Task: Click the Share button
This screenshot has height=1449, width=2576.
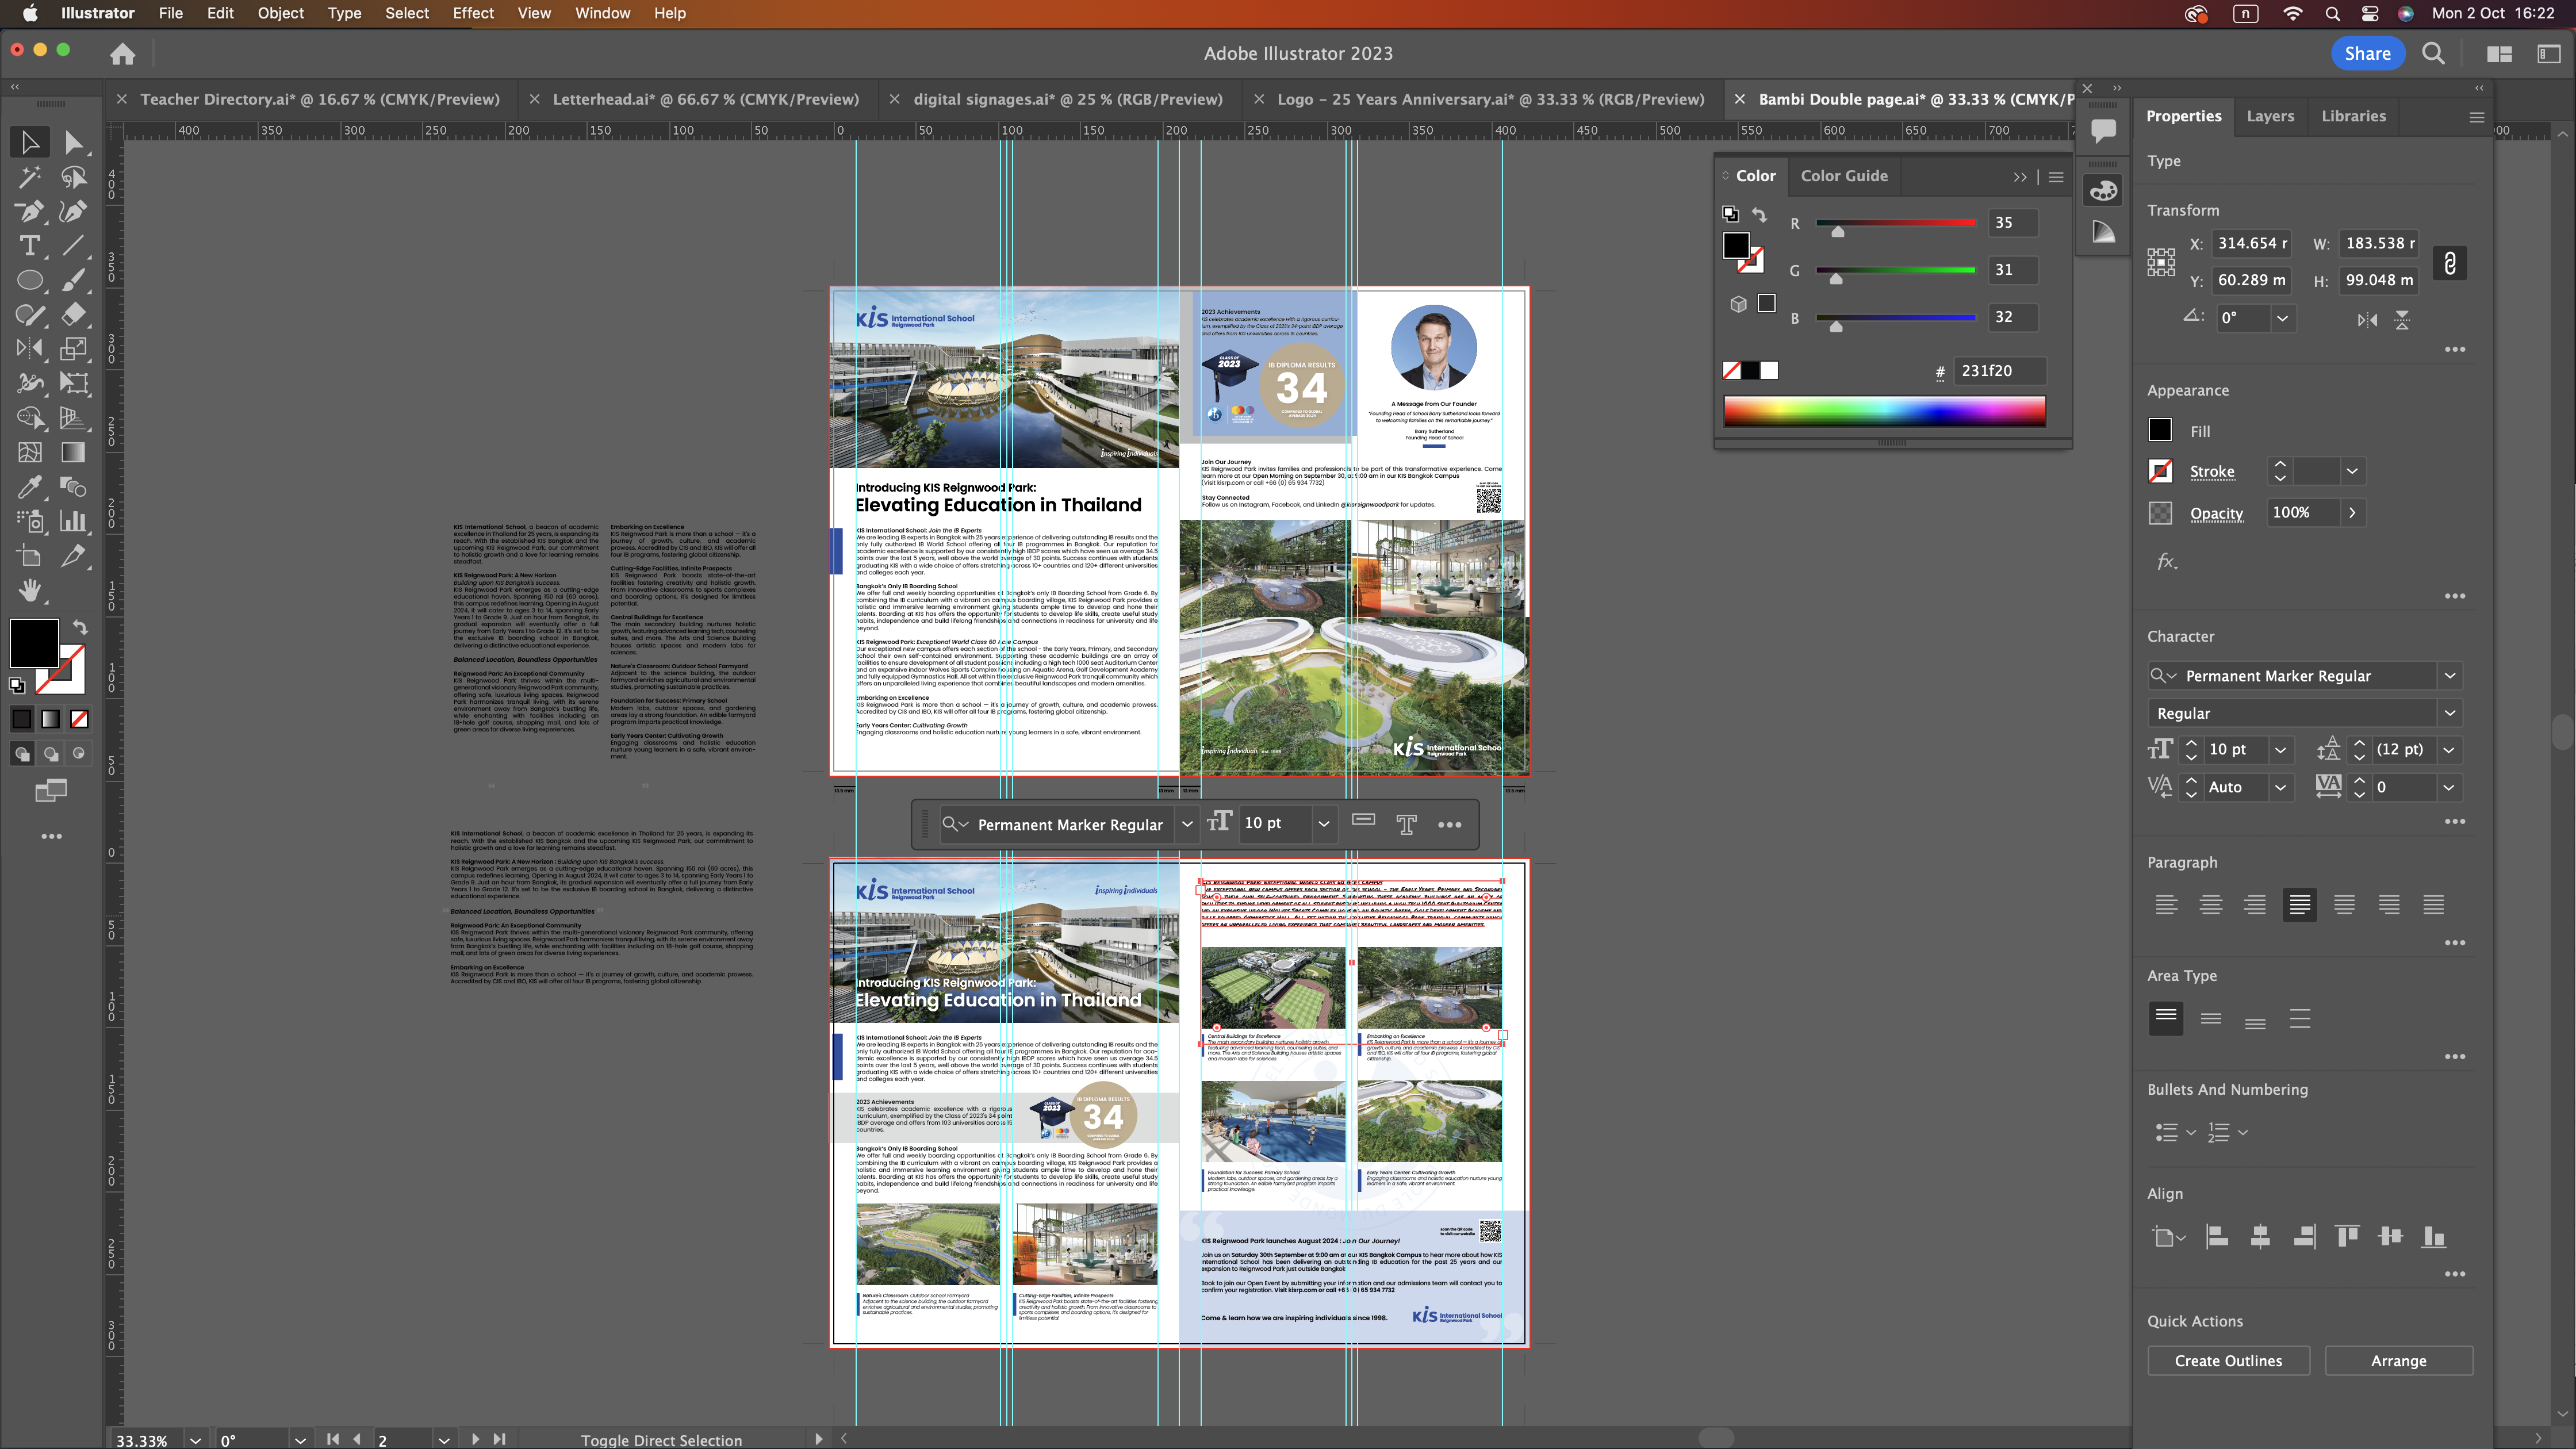Action: pyautogui.click(x=2367, y=54)
